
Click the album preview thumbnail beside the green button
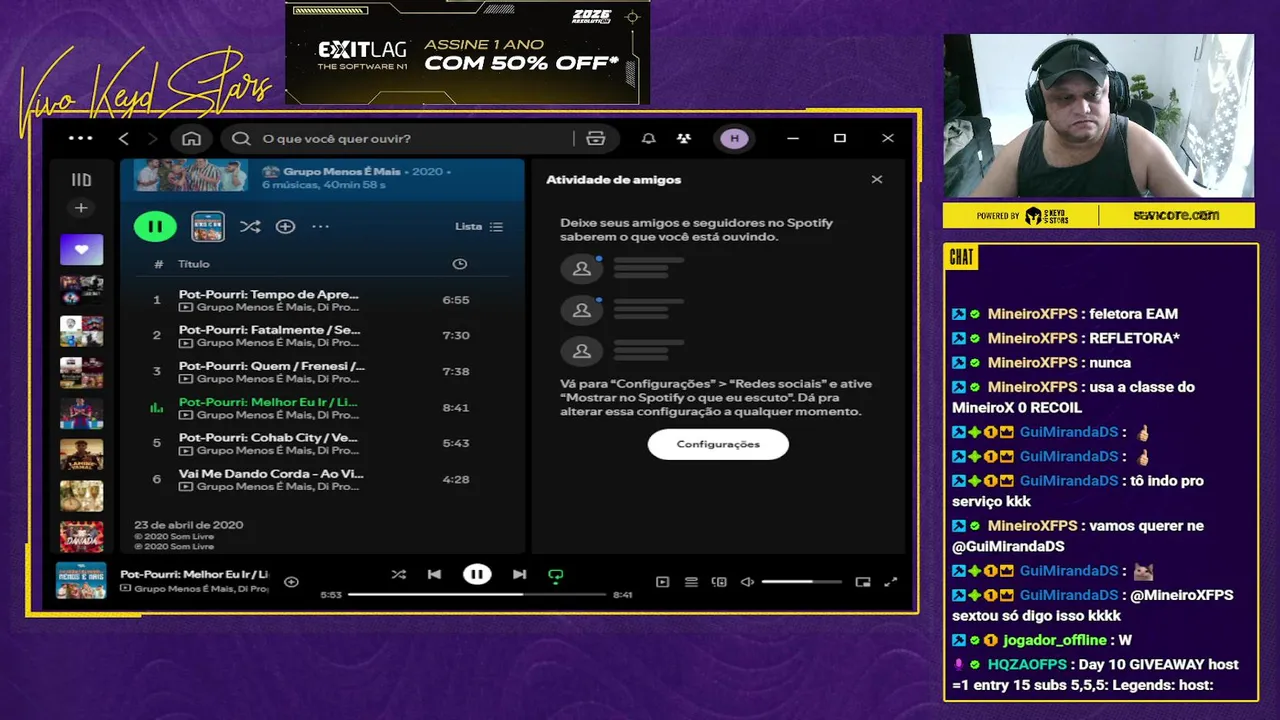208,227
